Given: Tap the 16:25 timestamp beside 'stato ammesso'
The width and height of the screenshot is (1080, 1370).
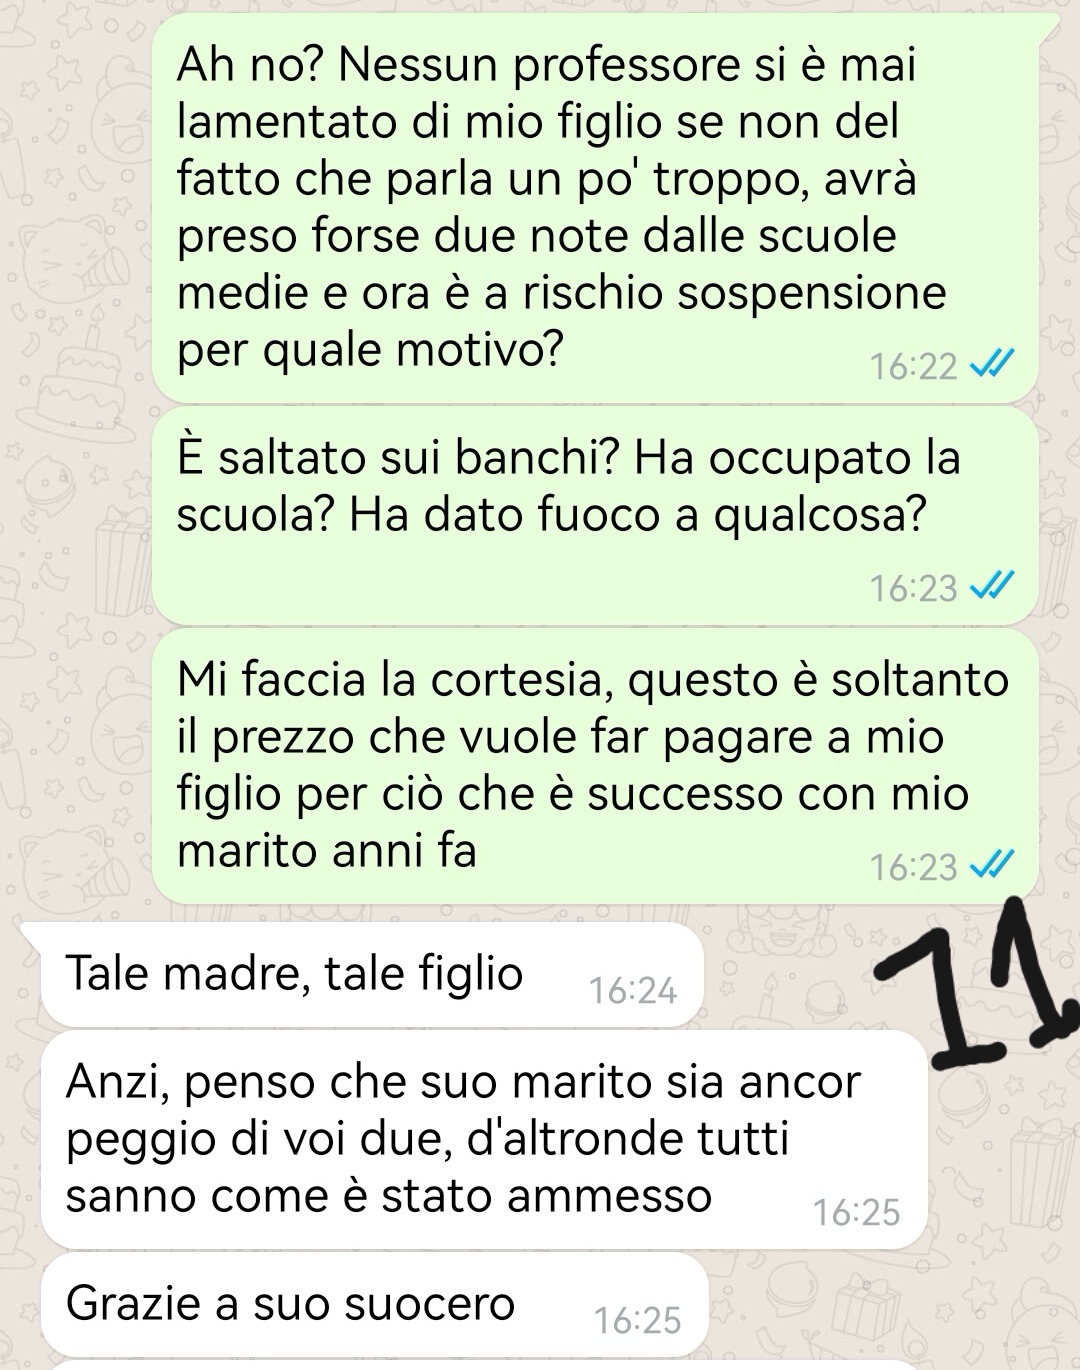Looking at the screenshot, I should pyautogui.click(x=857, y=1212).
